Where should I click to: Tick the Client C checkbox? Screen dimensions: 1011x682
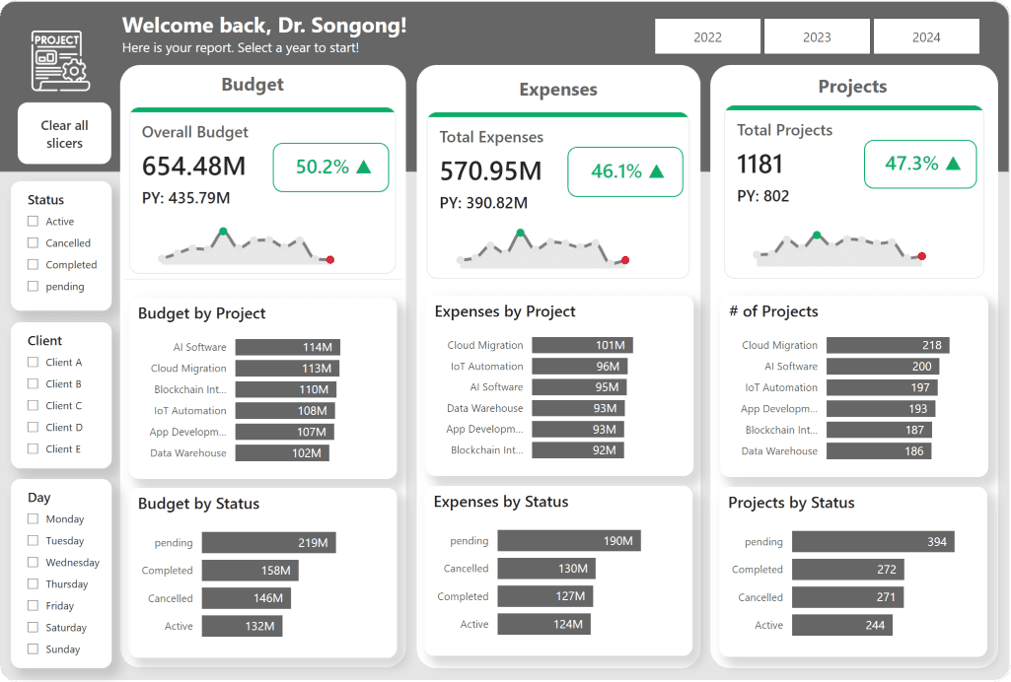click(33, 406)
